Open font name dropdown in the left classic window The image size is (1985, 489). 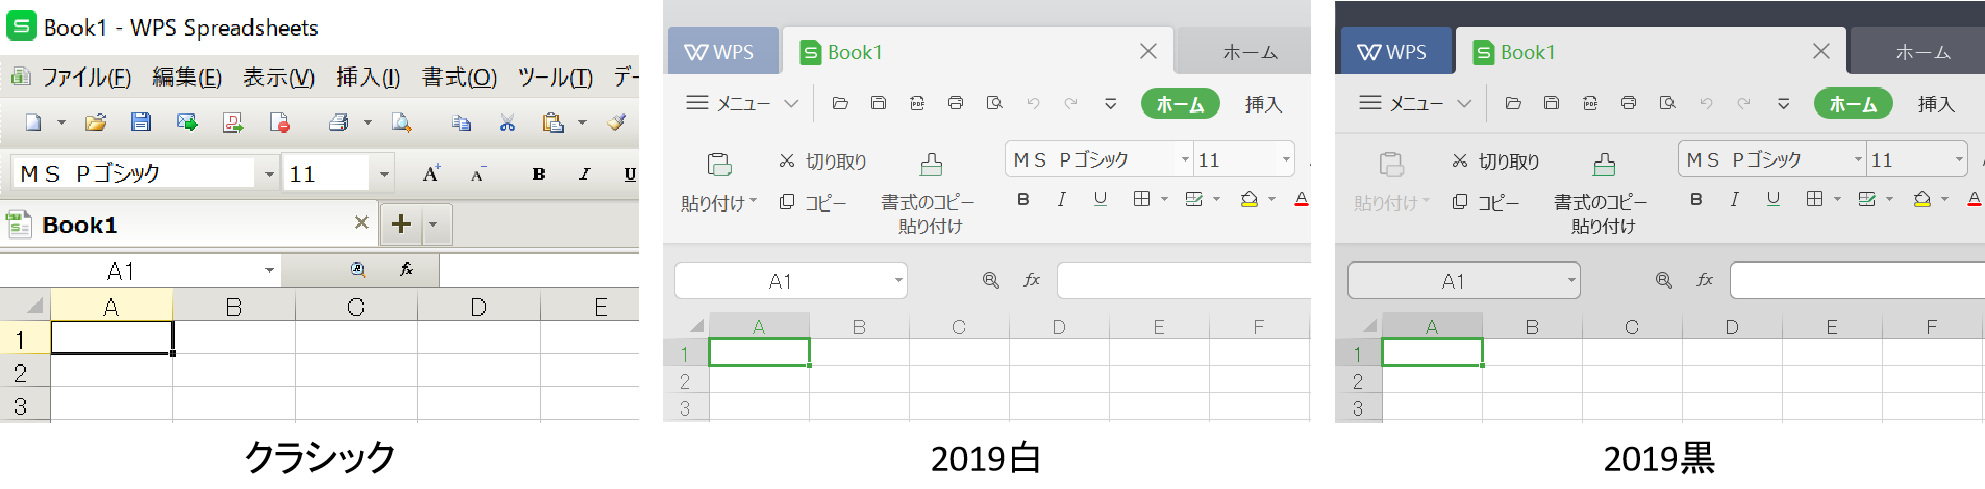click(269, 174)
